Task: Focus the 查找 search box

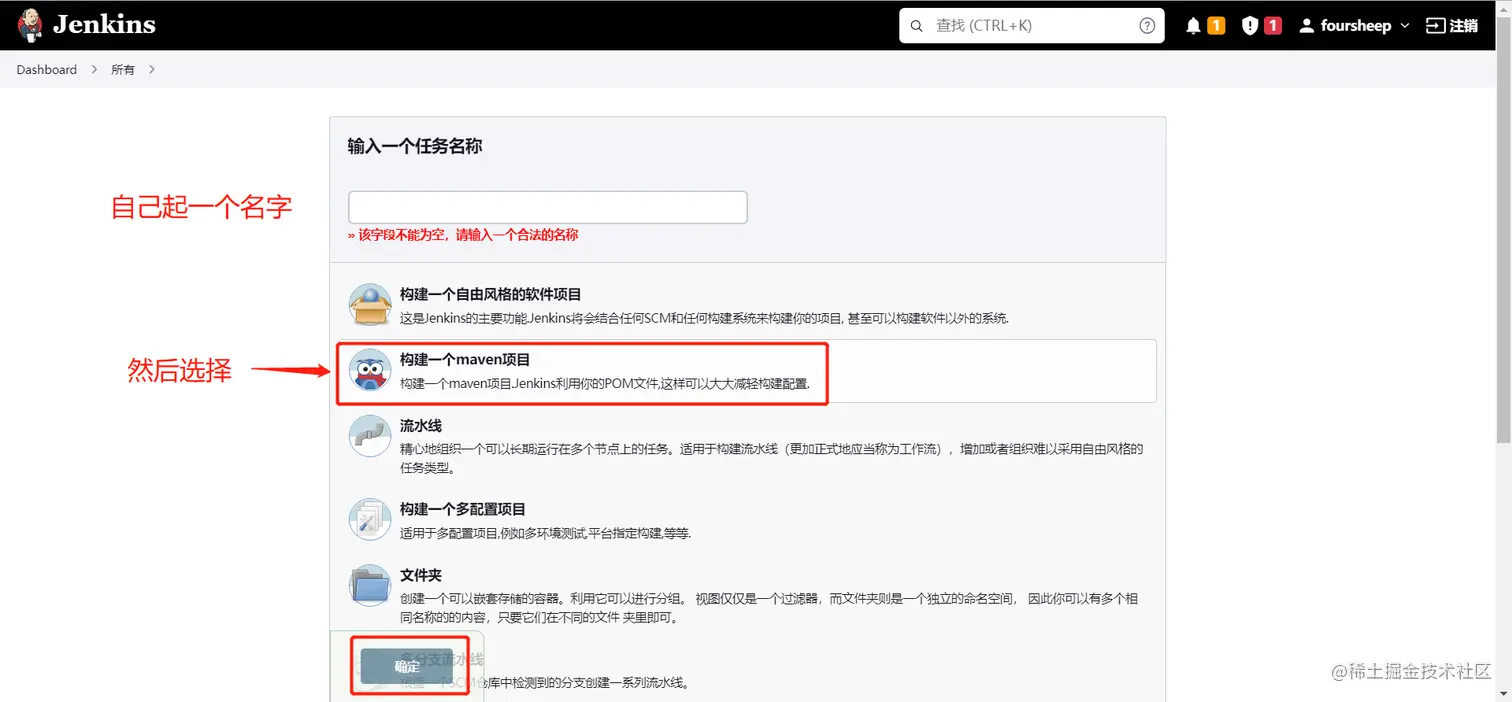Action: pyautogui.click(x=1031, y=26)
